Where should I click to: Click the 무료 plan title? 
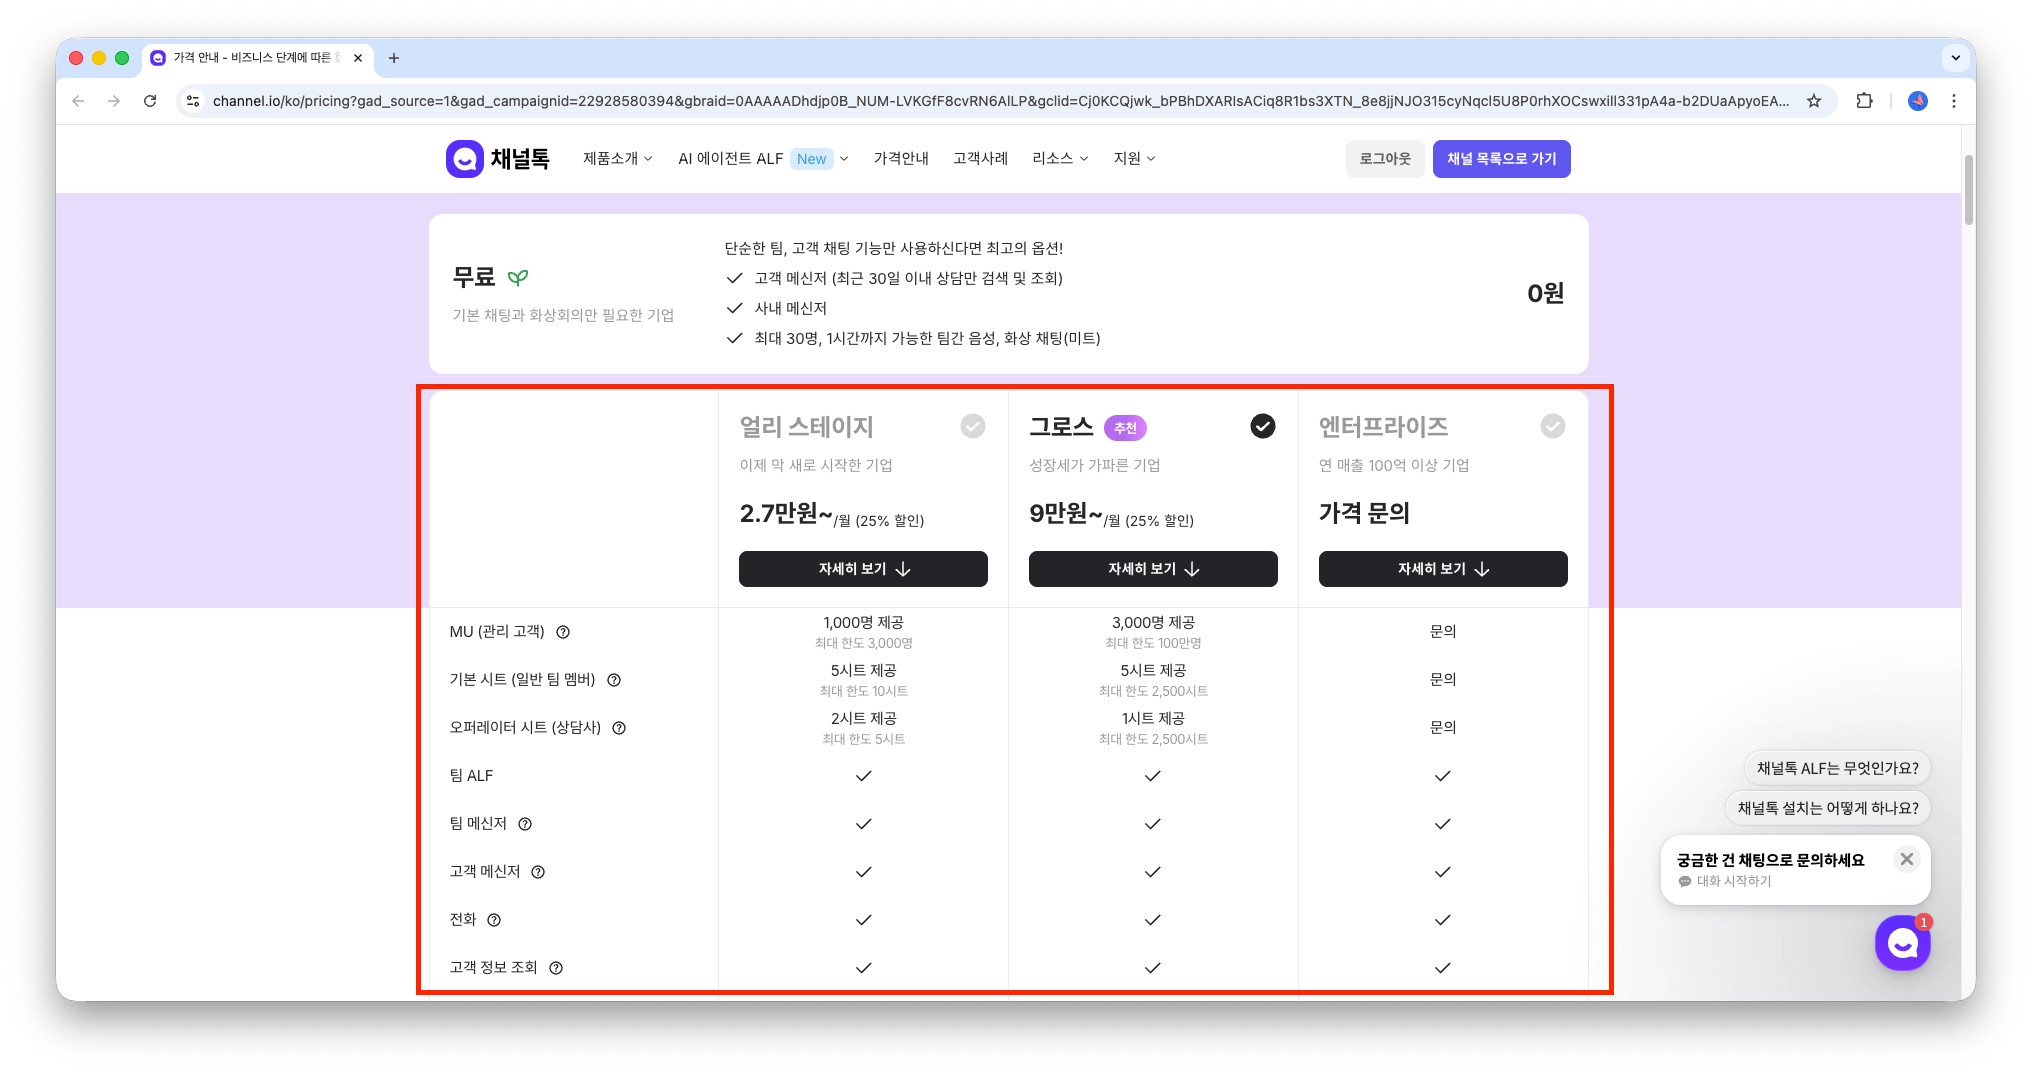point(474,277)
